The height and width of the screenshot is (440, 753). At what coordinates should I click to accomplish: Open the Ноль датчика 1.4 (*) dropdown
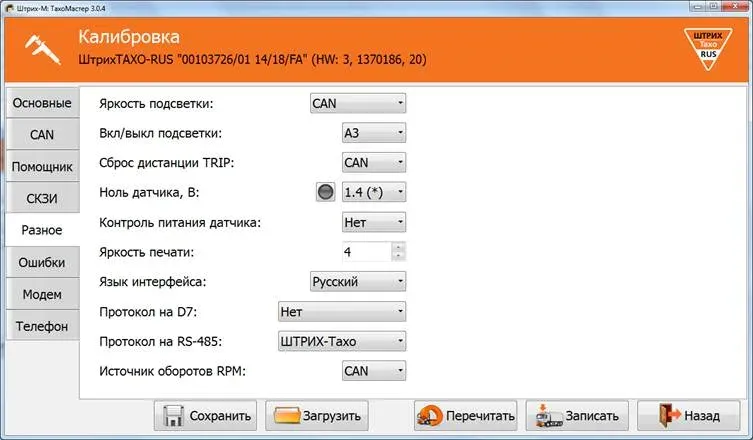tap(374, 192)
